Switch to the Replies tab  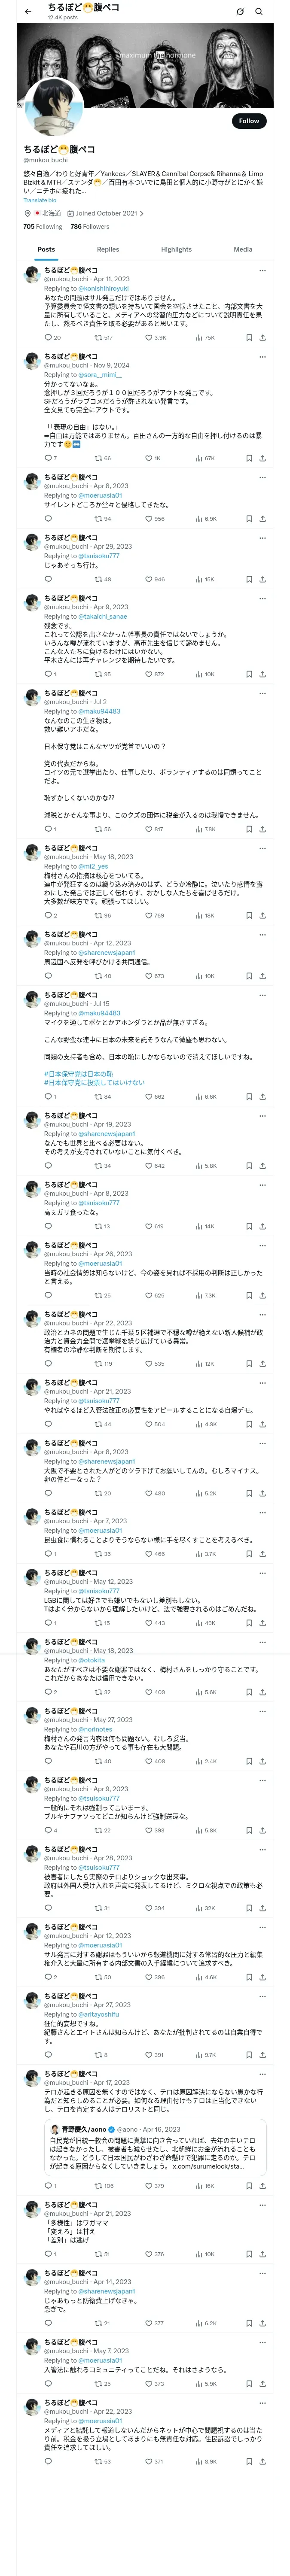(x=108, y=249)
